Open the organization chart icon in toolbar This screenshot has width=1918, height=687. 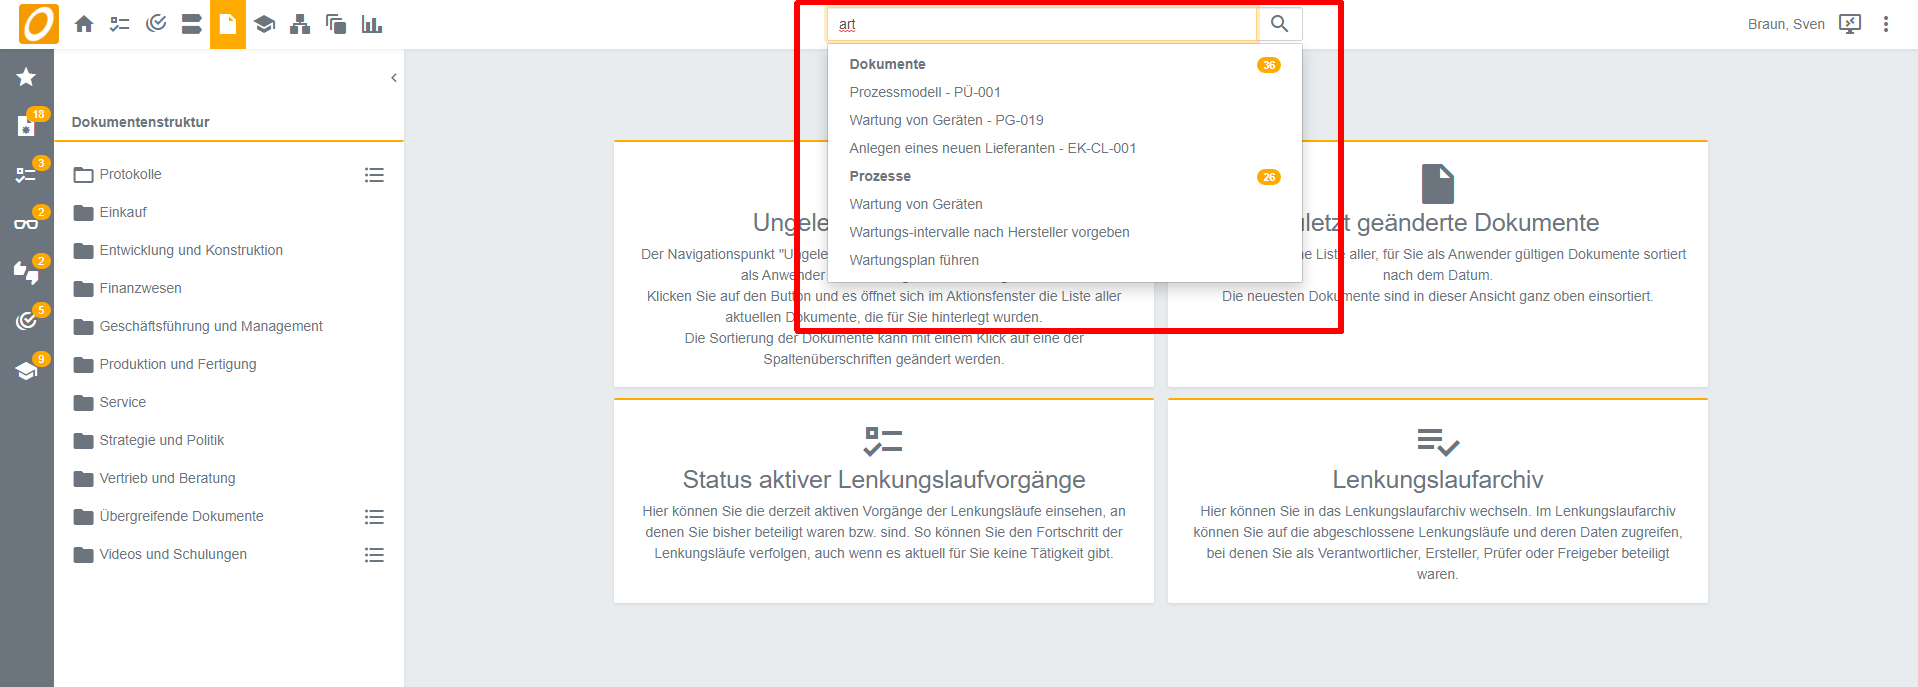(x=300, y=24)
